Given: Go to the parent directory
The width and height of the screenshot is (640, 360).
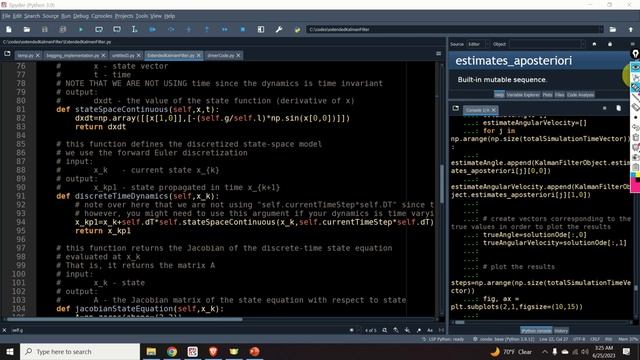Looking at the screenshot, I should pyautogui.click(x=631, y=29).
